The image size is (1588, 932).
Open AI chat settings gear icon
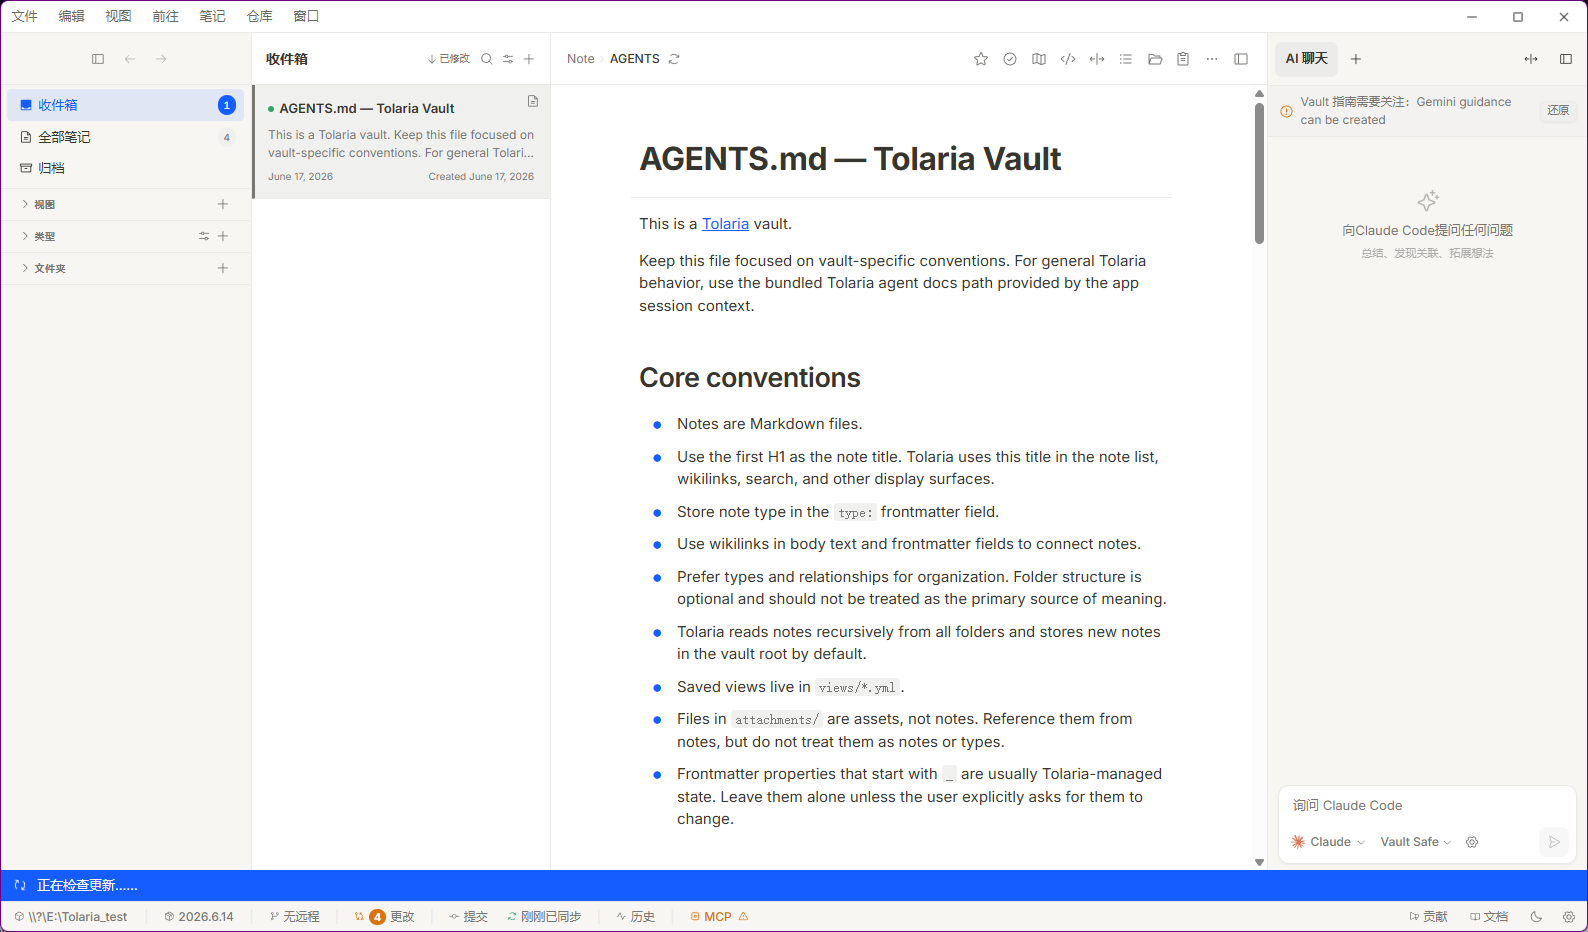[1472, 842]
